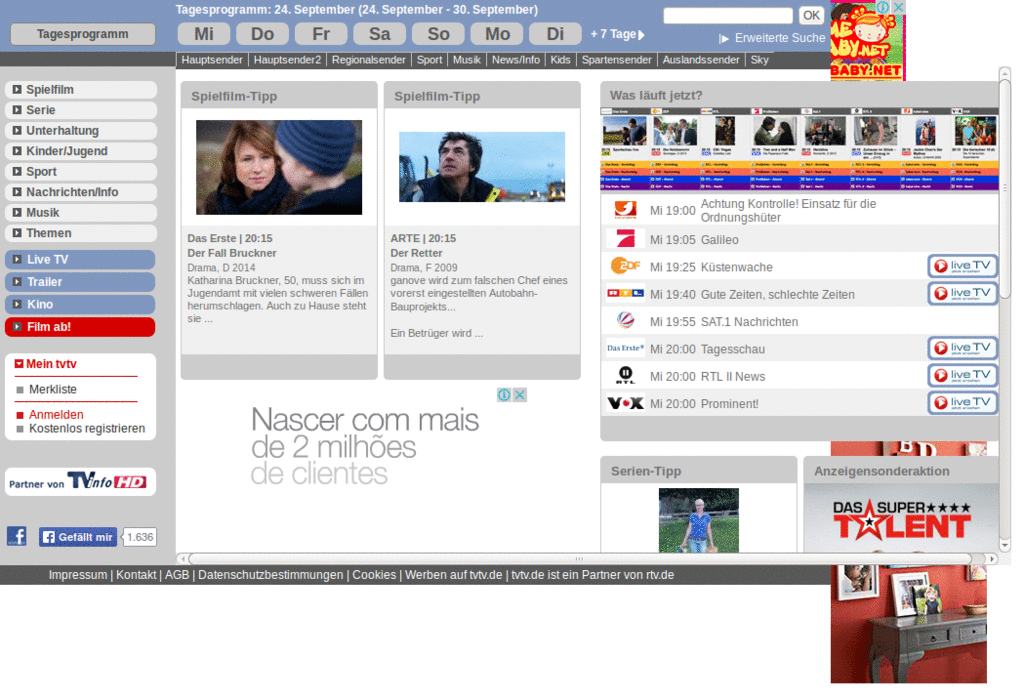The image size is (1024, 699).
Task: Select Sa day tab
Action: click(x=379, y=34)
